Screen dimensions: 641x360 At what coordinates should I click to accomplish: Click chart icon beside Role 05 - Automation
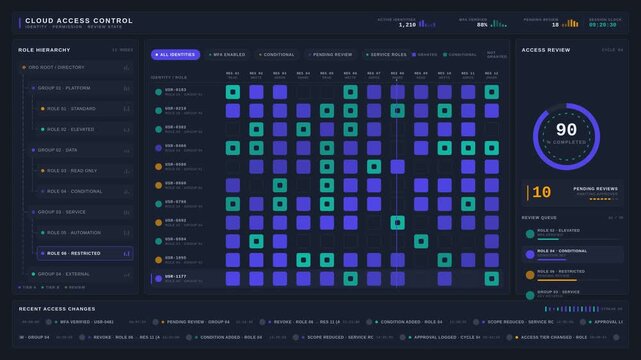[x=127, y=233]
